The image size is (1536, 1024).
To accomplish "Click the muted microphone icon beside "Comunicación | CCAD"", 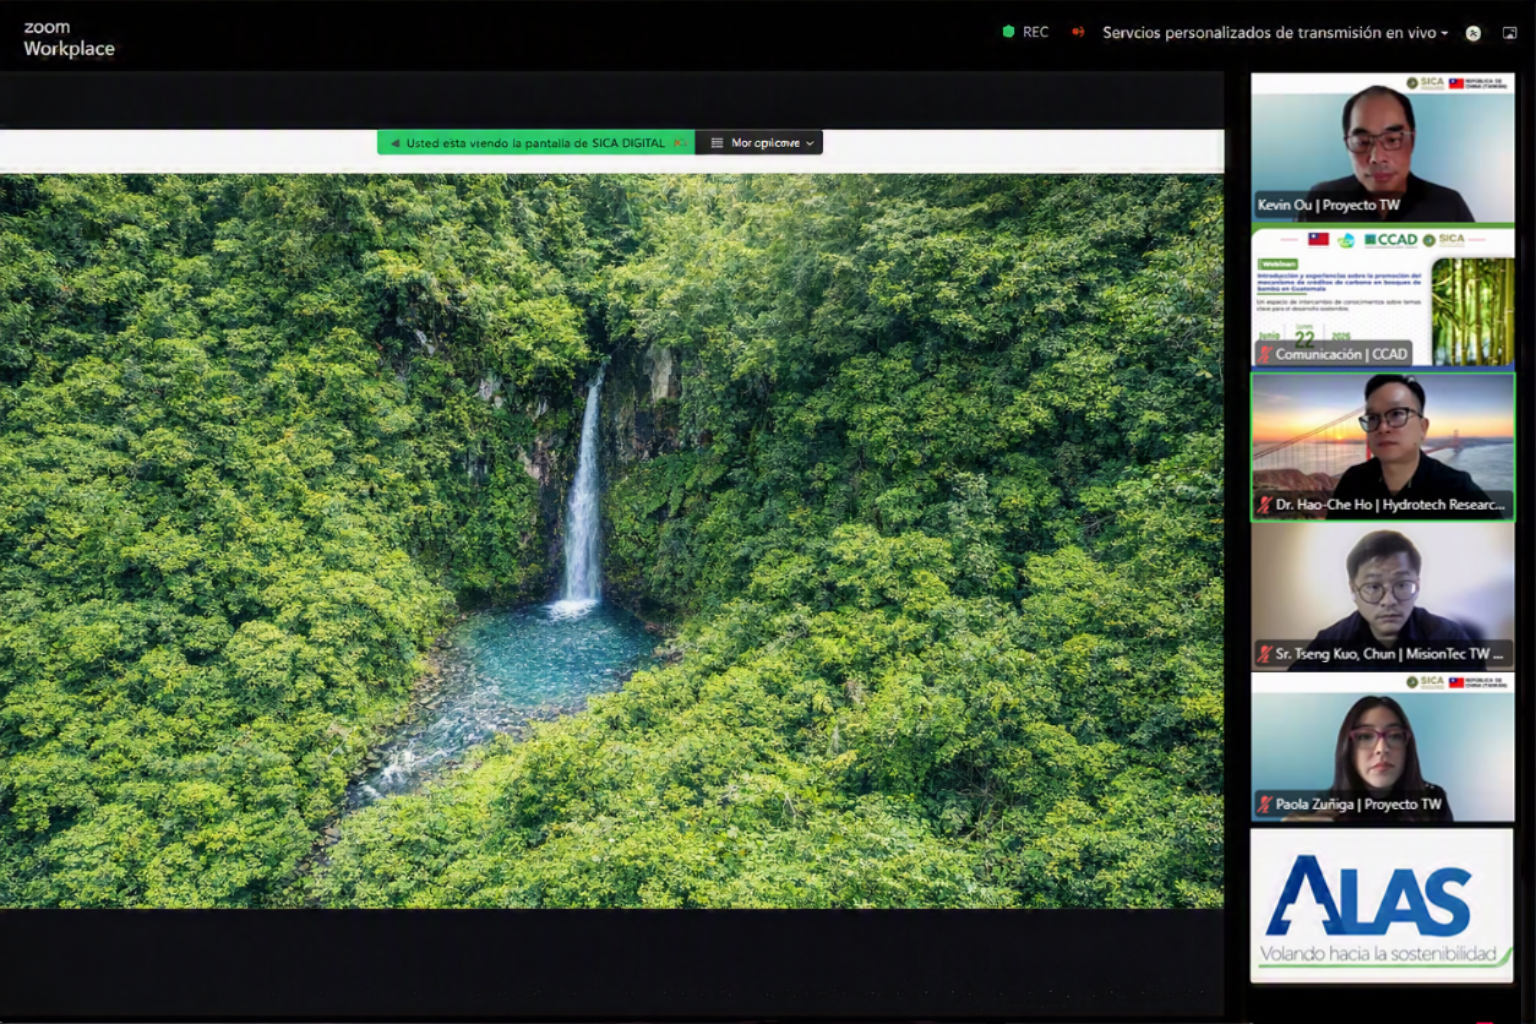I will tap(1265, 354).
